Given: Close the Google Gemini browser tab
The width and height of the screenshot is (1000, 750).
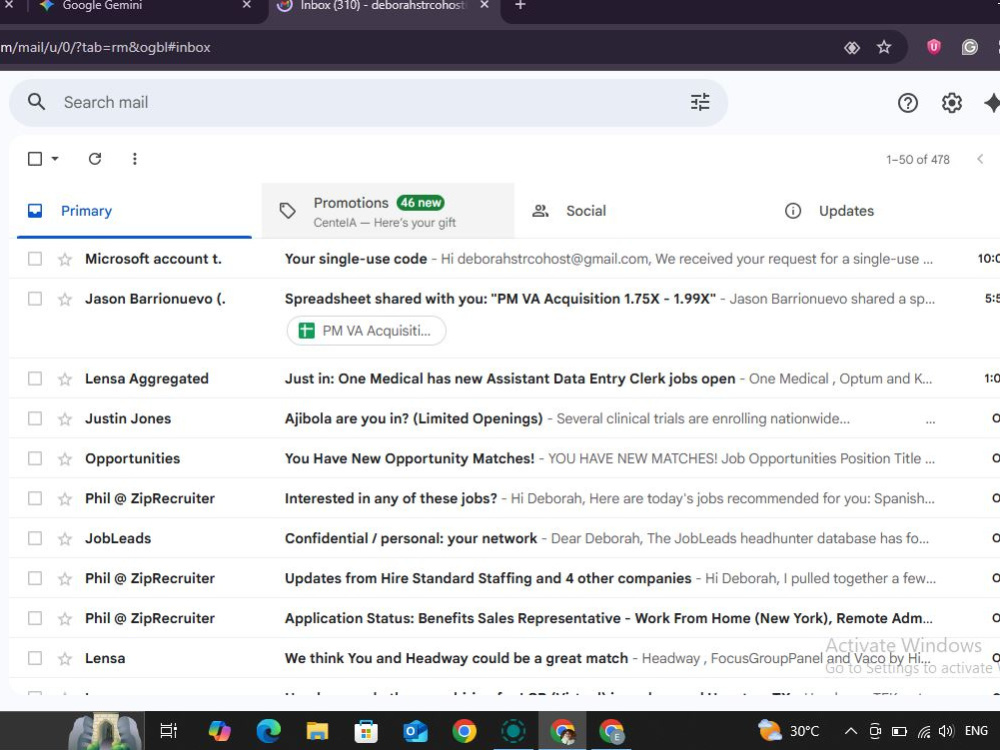Looking at the screenshot, I should pyautogui.click(x=247, y=5).
